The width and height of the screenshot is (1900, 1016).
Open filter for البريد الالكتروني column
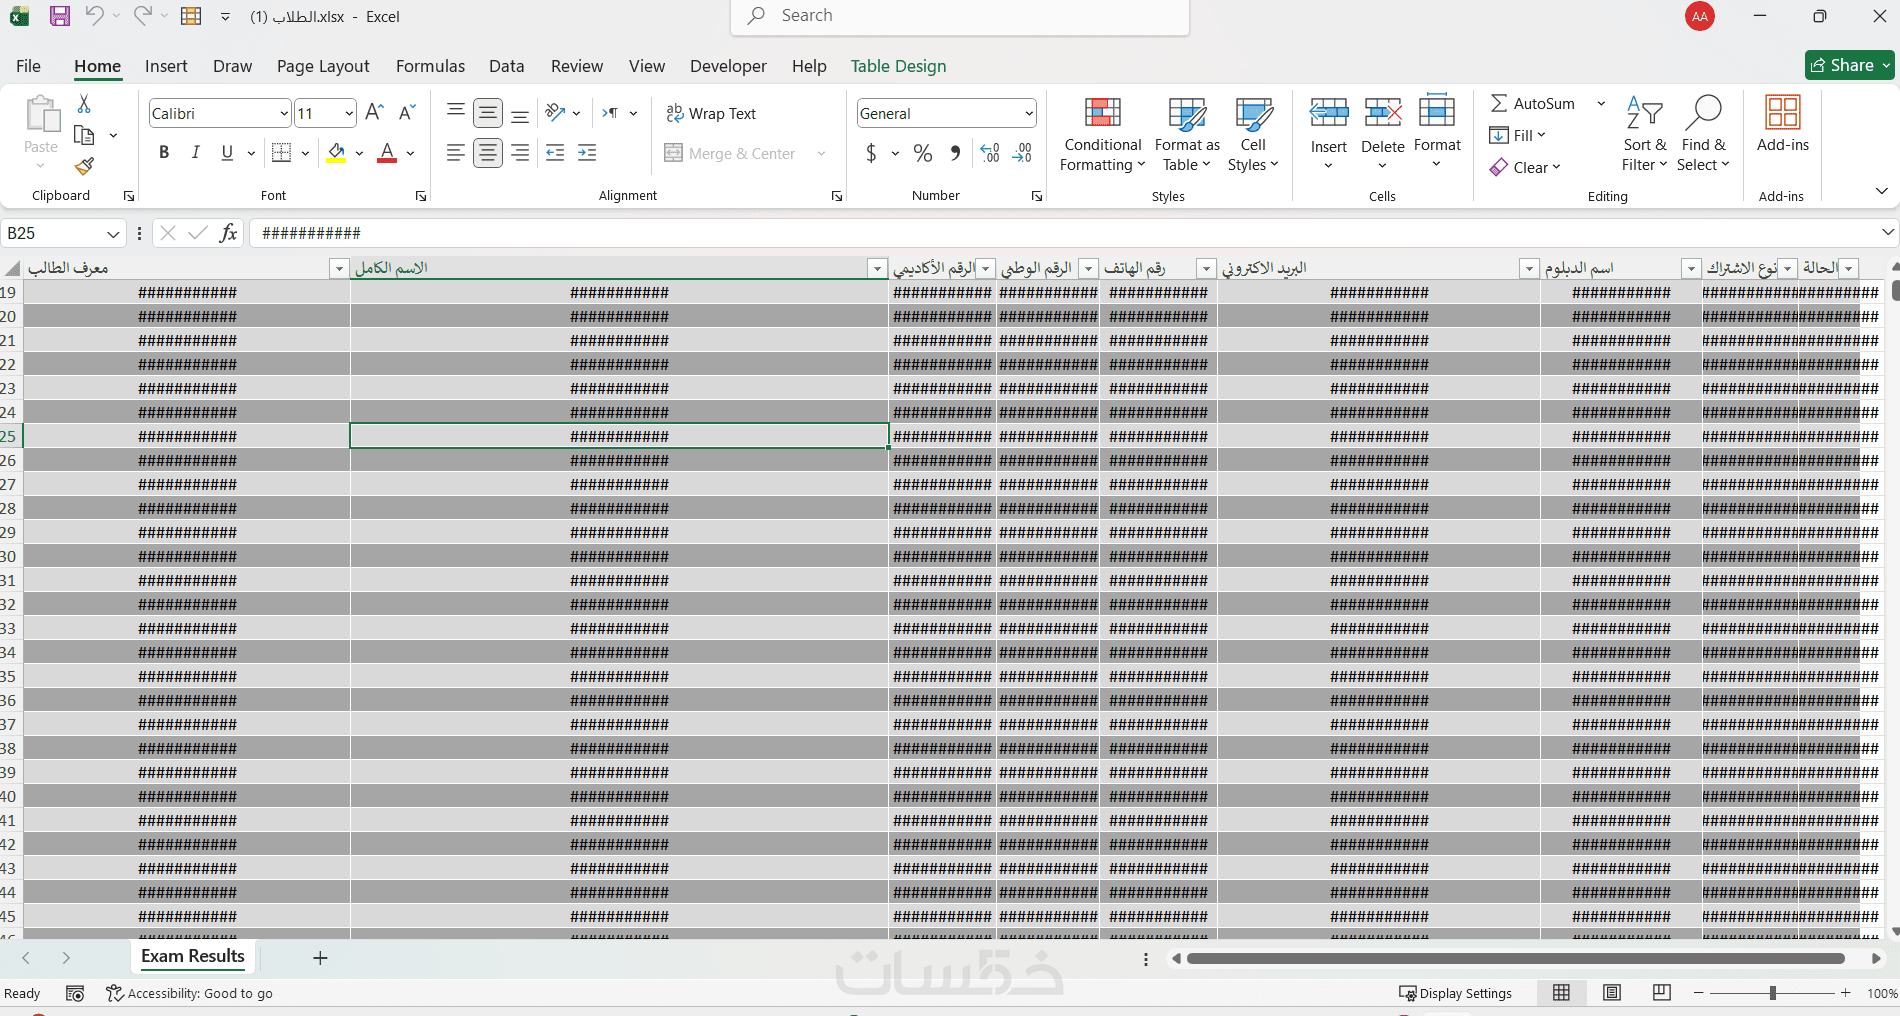tap(1528, 269)
